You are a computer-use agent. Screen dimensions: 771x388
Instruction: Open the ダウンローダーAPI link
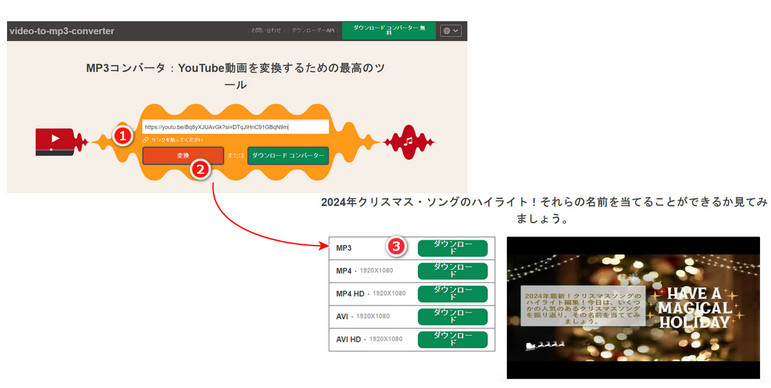click(313, 30)
